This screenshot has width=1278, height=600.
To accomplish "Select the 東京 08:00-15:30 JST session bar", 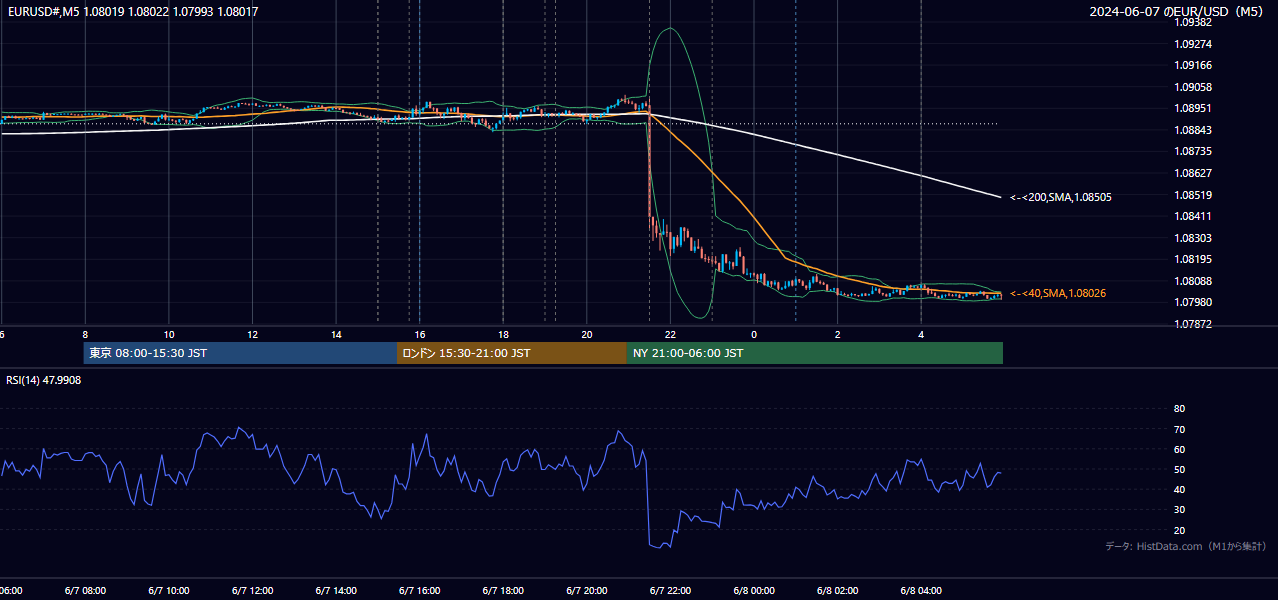I will [240, 353].
